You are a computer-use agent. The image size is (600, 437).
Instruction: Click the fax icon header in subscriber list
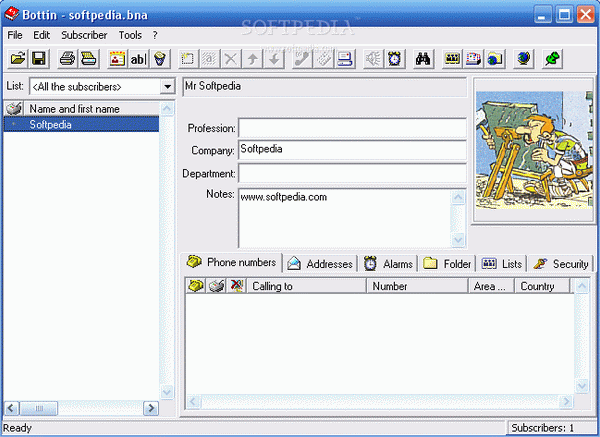(14, 109)
